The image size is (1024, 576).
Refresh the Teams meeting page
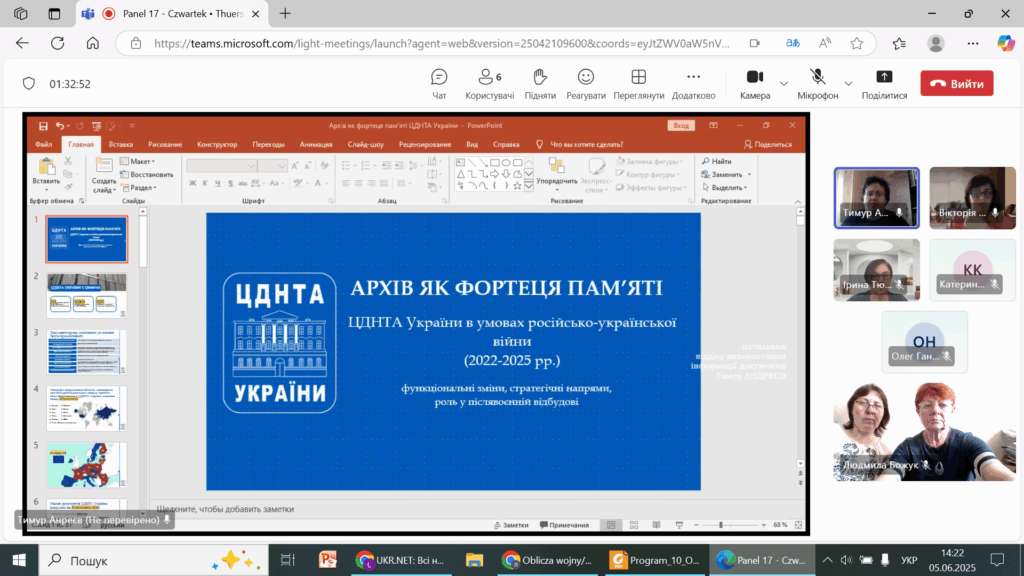[x=57, y=43]
